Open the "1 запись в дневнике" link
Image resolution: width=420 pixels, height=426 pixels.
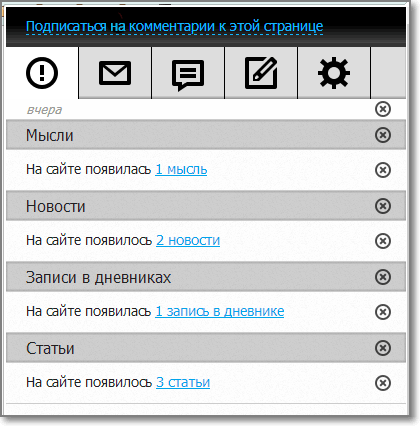coord(220,311)
